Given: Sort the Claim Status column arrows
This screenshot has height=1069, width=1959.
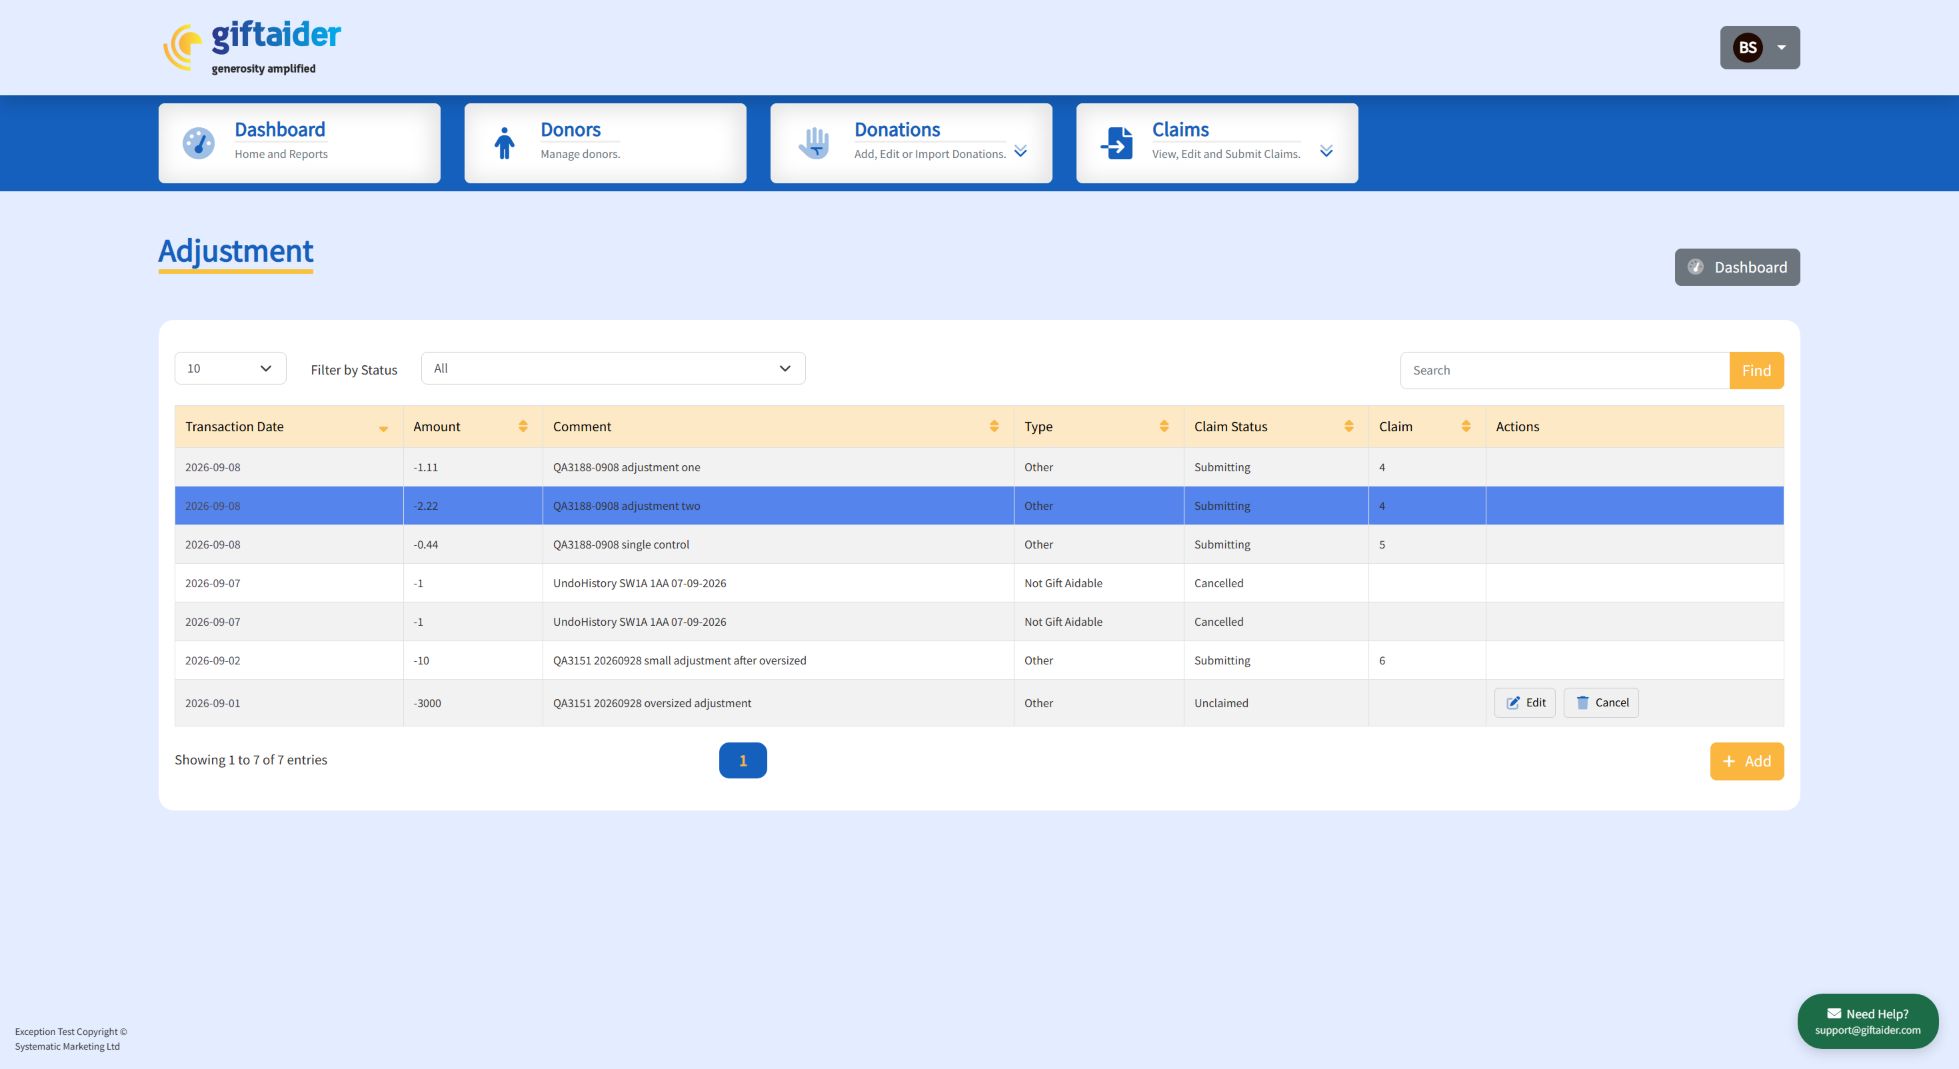Looking at the screenshot, I should [x=1349, y=426].
